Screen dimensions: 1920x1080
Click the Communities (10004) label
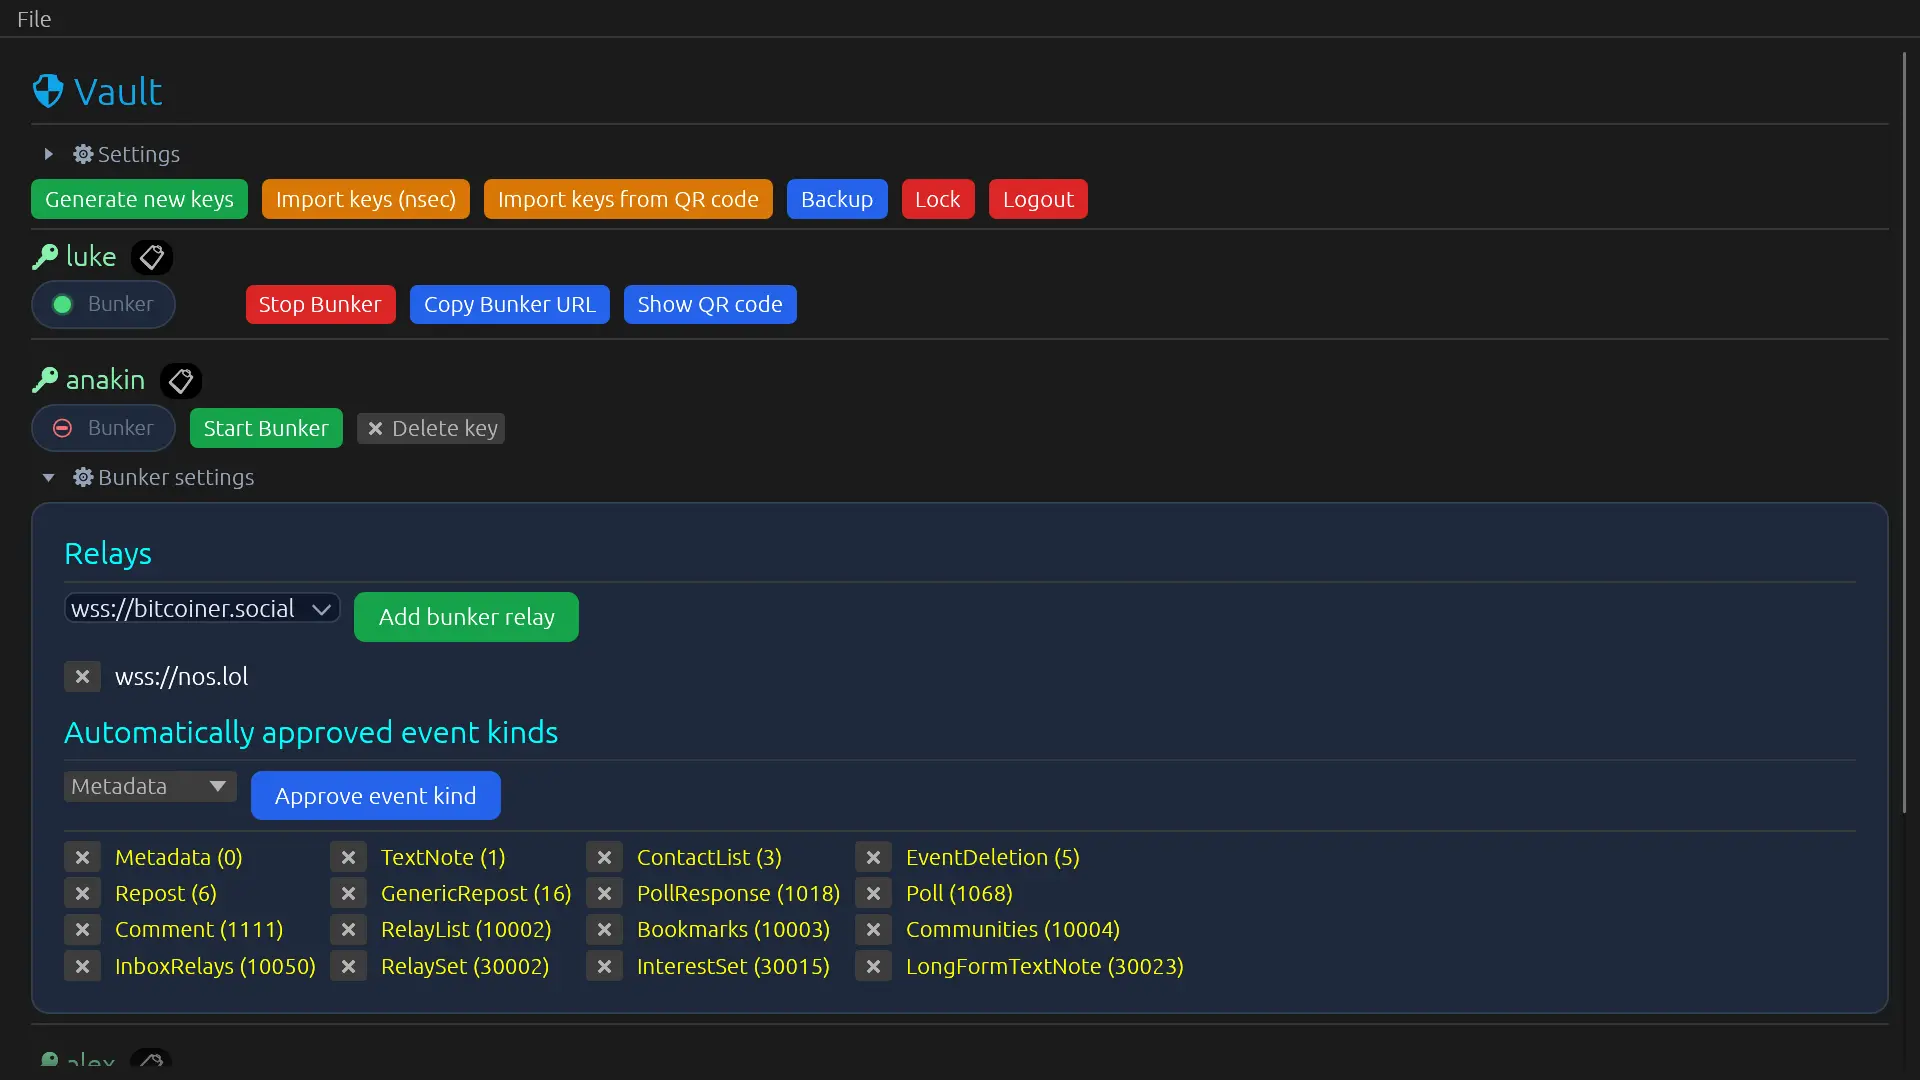coord(1012,929)
